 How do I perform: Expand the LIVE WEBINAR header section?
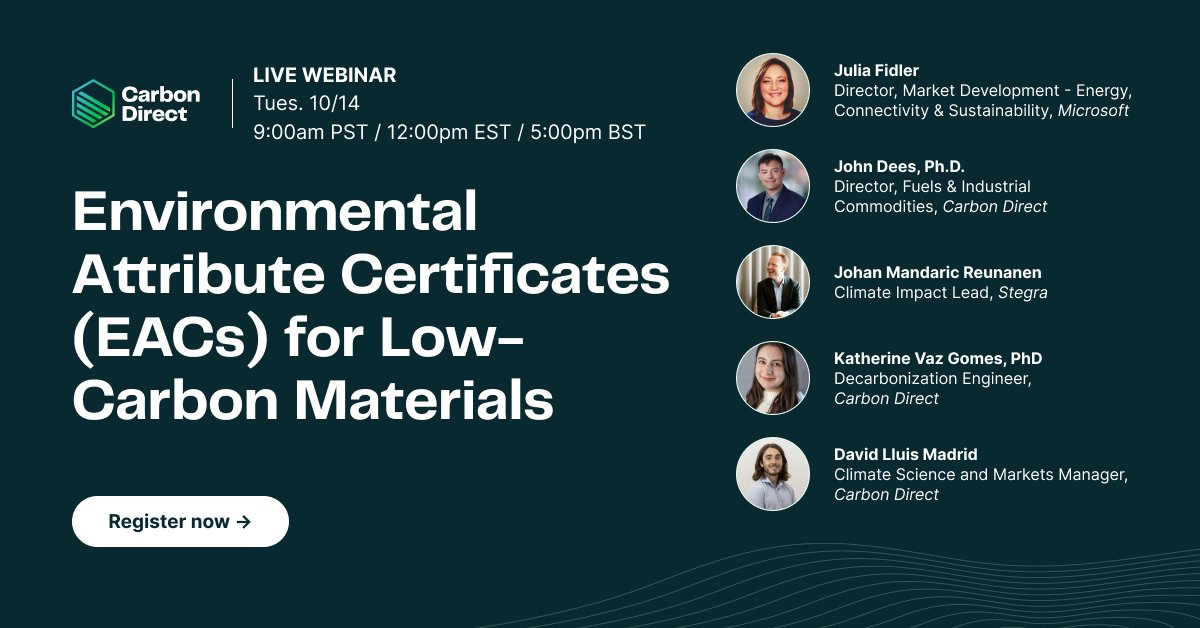point(325,75)
